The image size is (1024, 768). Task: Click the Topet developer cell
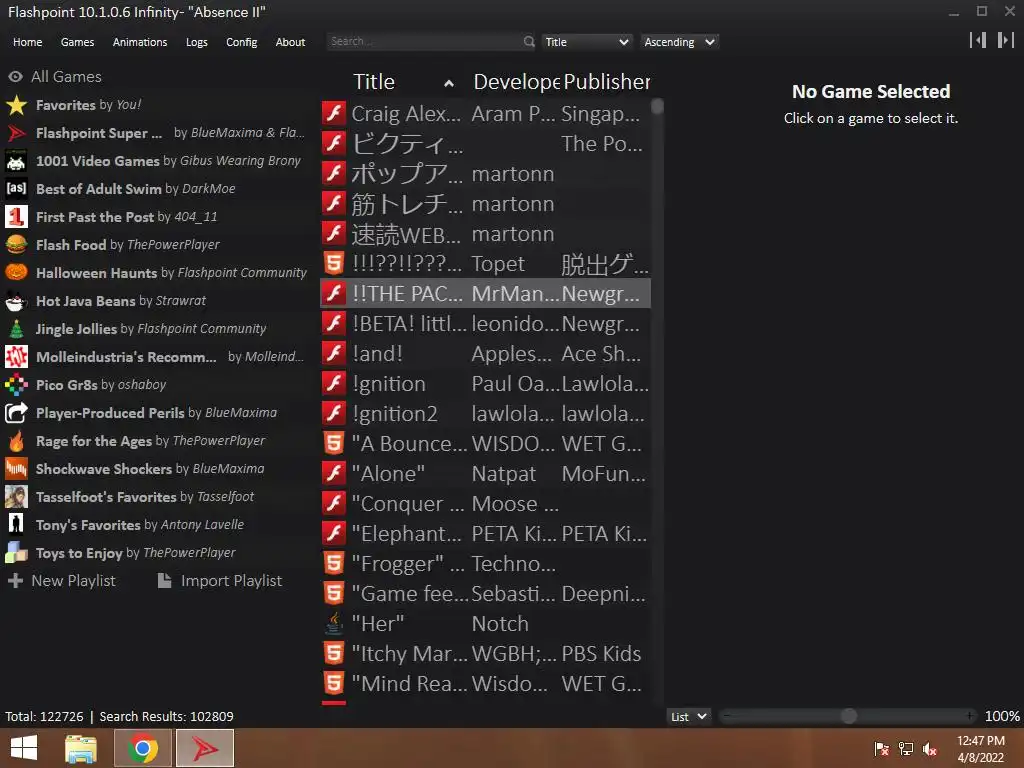[498, 263]
